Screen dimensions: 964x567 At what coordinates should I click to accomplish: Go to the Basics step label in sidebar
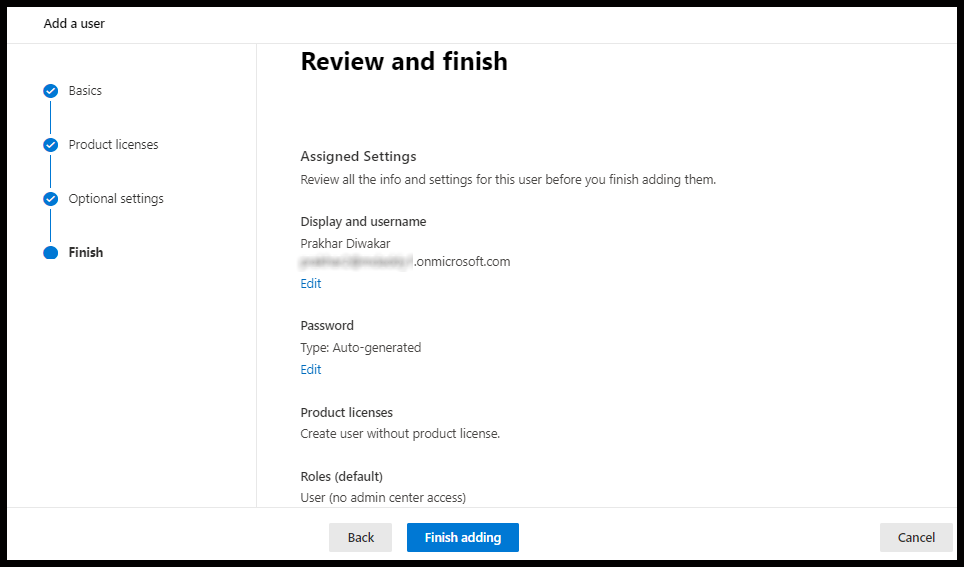[x=85, y=91]
